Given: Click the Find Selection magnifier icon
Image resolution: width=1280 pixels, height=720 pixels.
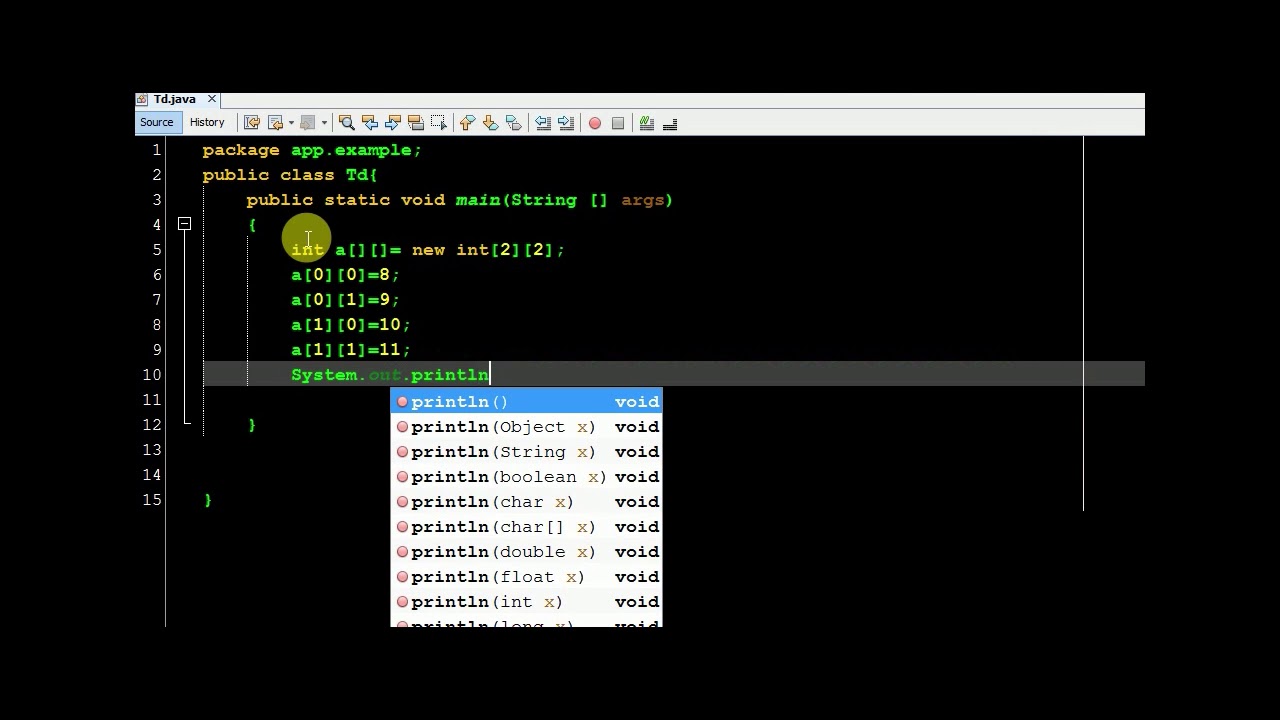Looking at the screenshot, I should point(347,123).
